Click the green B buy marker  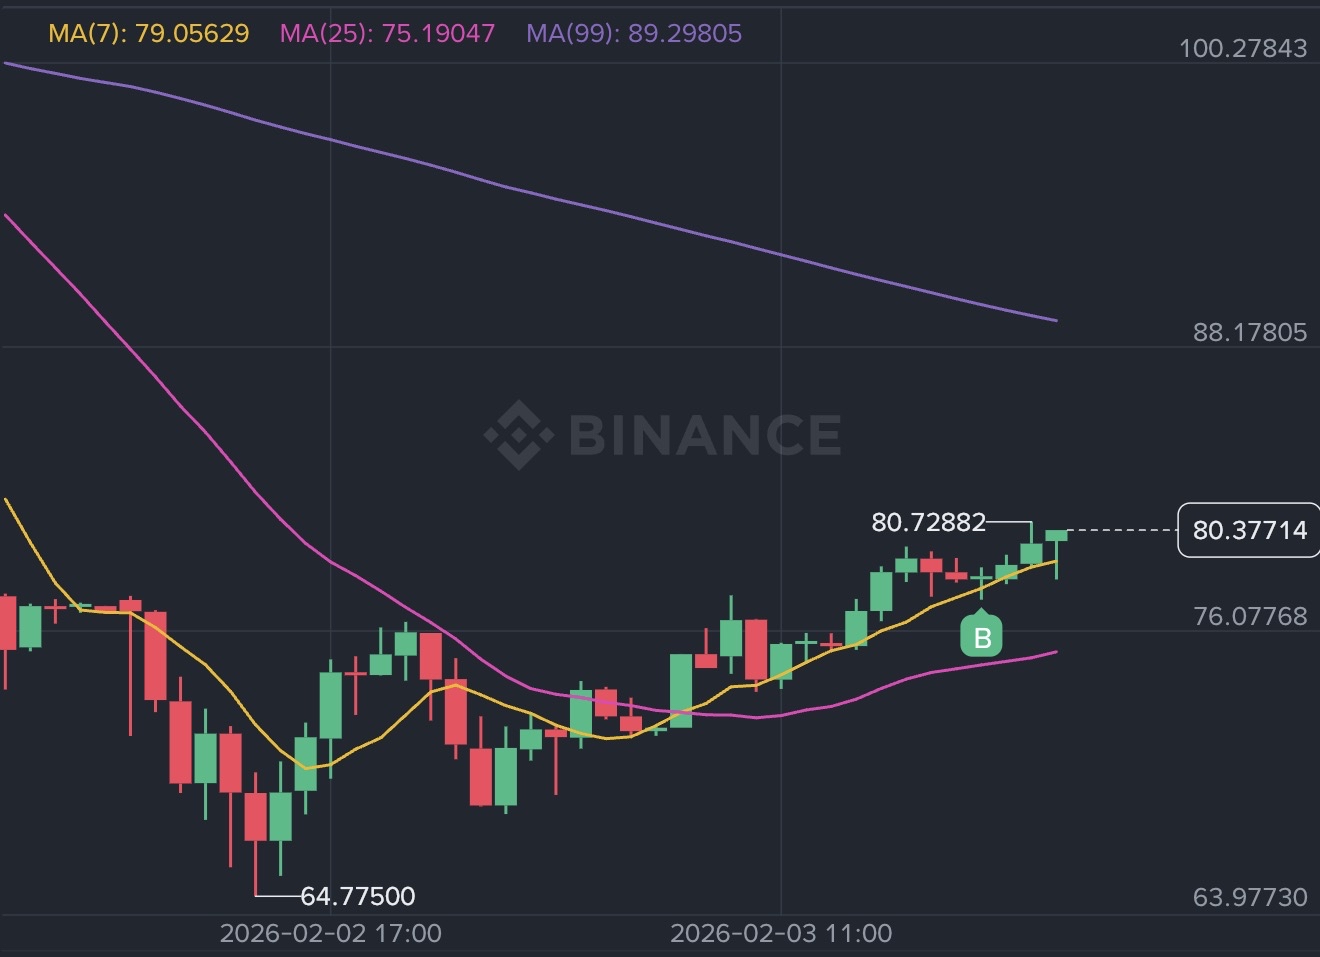(981, 637)
